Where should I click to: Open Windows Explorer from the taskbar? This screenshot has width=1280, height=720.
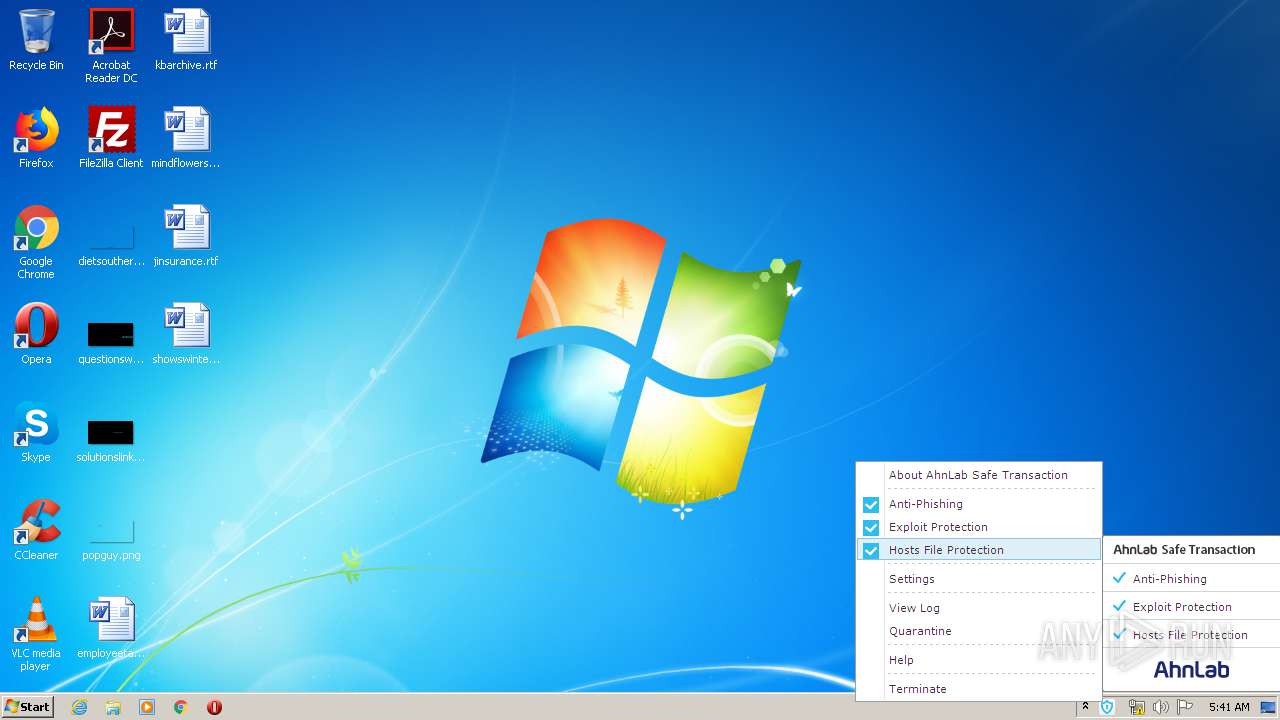pos(113,707)
